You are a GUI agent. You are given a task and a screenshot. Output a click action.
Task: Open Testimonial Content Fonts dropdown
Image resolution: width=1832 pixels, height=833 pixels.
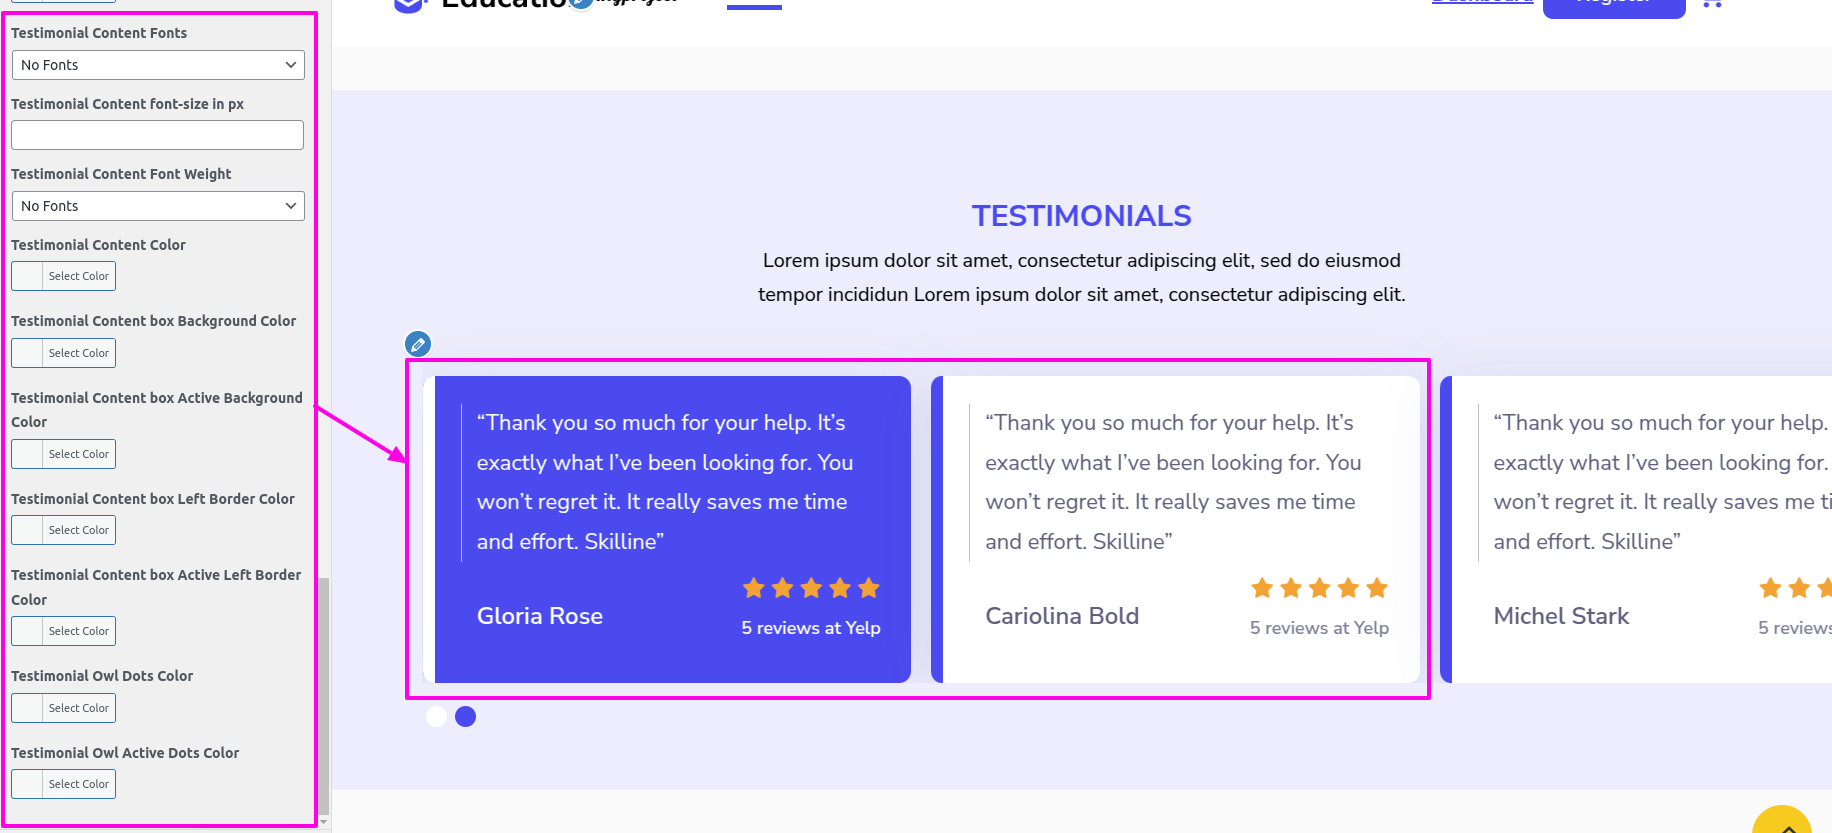pyautogui.click(x=158, y=65)
